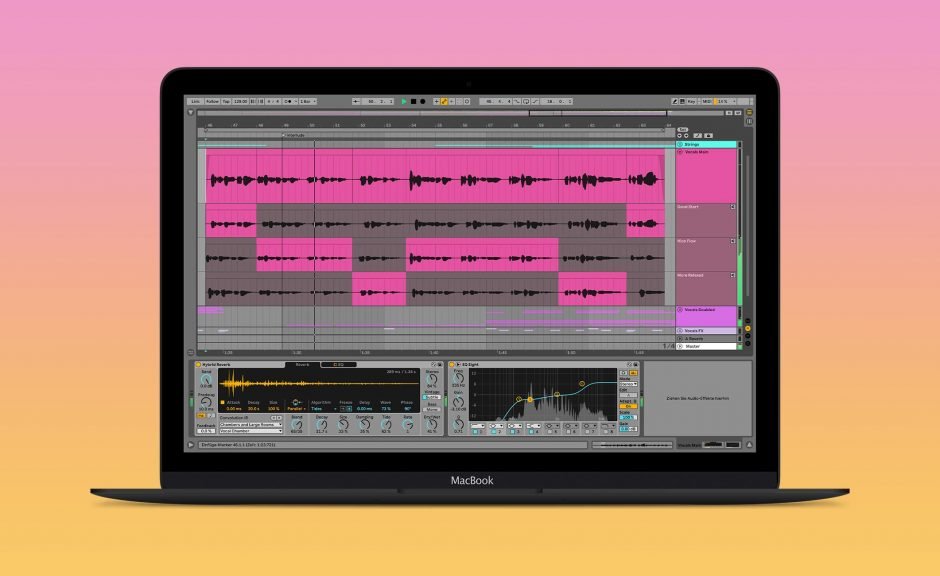Adjust the Dry/Wet knob on Hybrid Reverb
Screen dimensions: 940x576
tap(432, 424)
